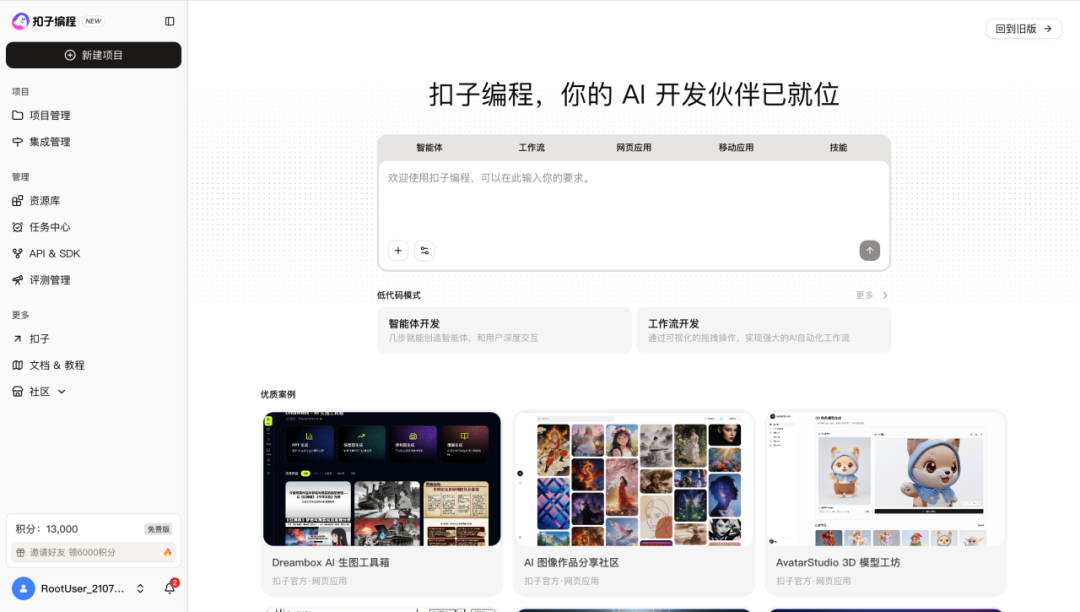
Task: Open the Dreambox AI 生图工具箱 case thumbnail
Action: (x=381, y=478)
